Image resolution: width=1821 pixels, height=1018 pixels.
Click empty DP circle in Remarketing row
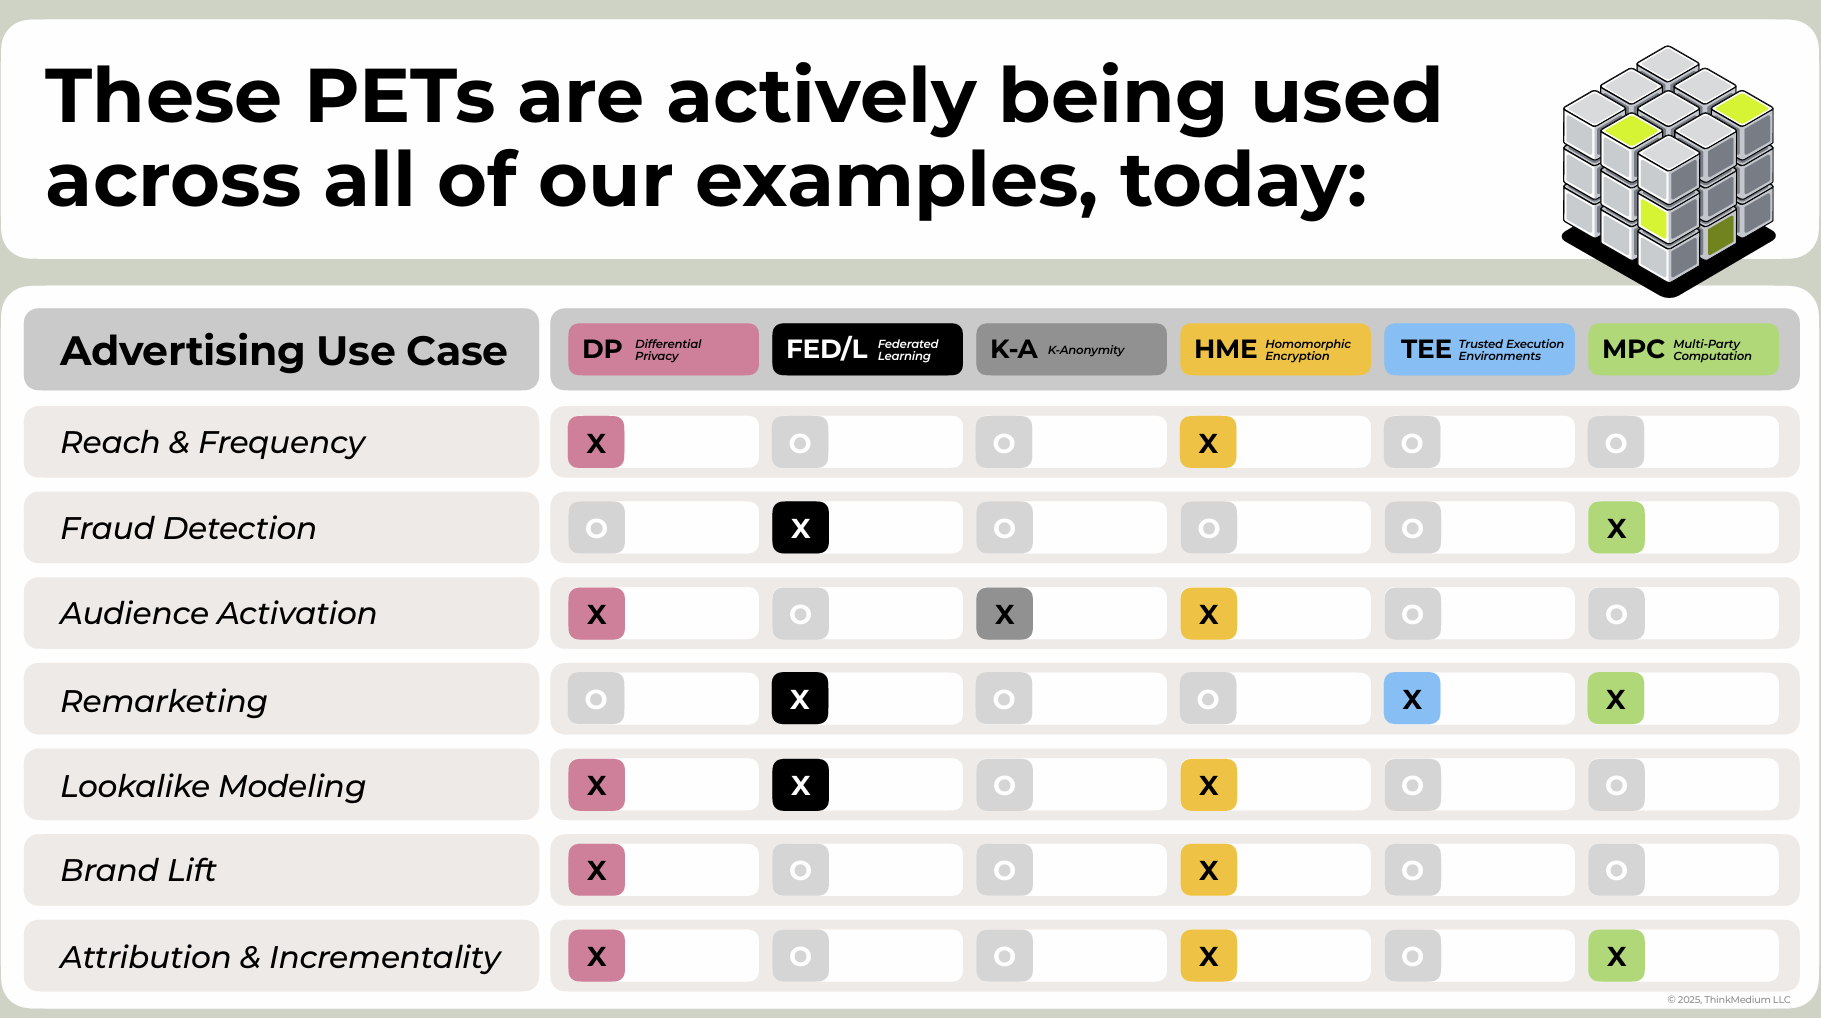coord(596,699)
